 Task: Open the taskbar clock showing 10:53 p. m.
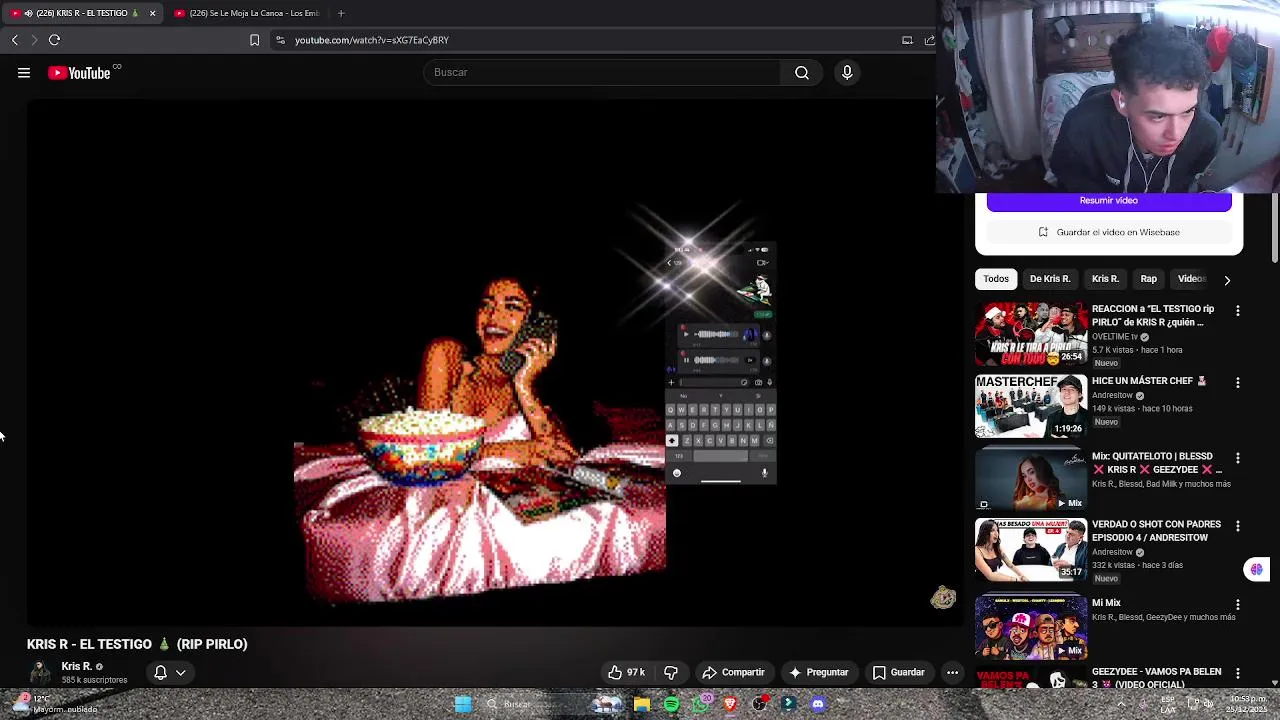1245,705
